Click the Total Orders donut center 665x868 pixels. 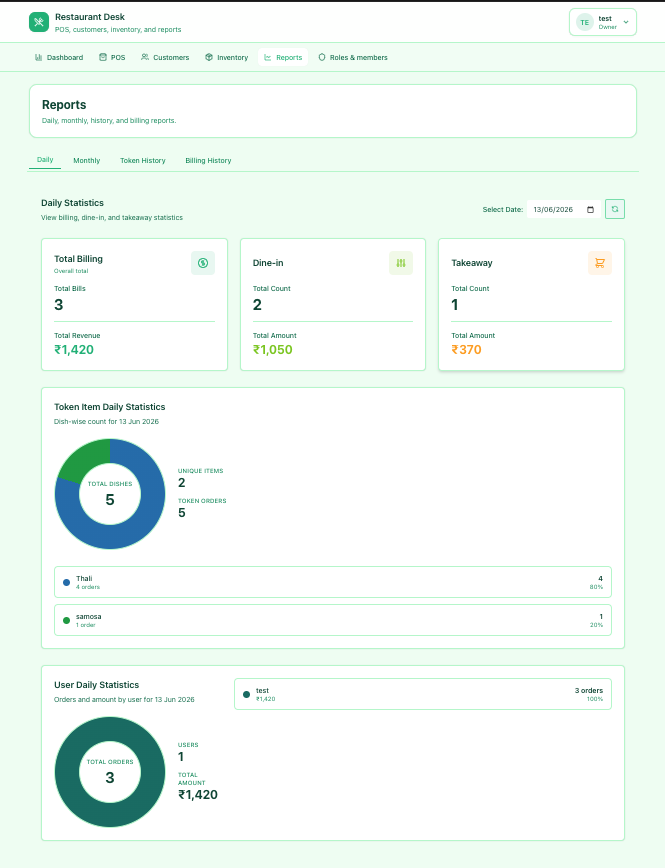click(x=110, y=772)
